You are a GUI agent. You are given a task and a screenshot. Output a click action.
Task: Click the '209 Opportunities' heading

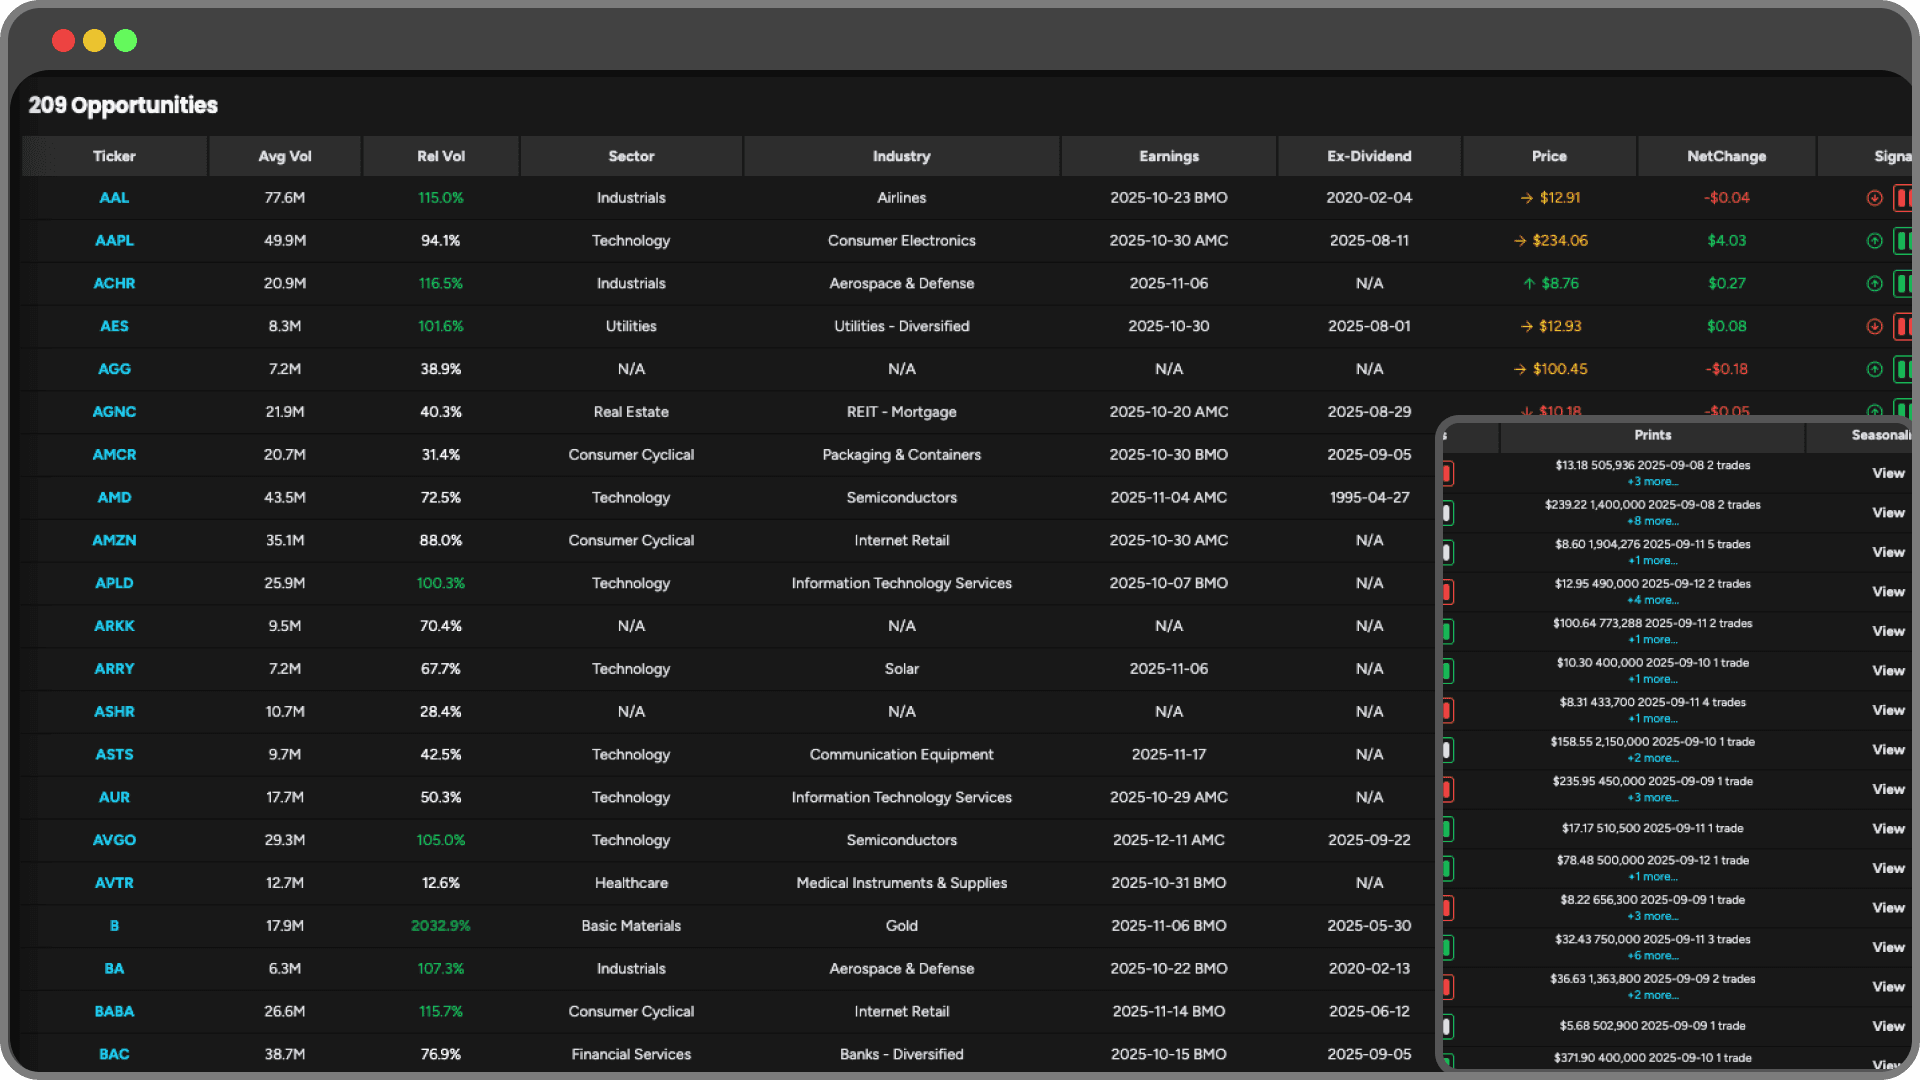pyautogui.click(x=123, y=105)
